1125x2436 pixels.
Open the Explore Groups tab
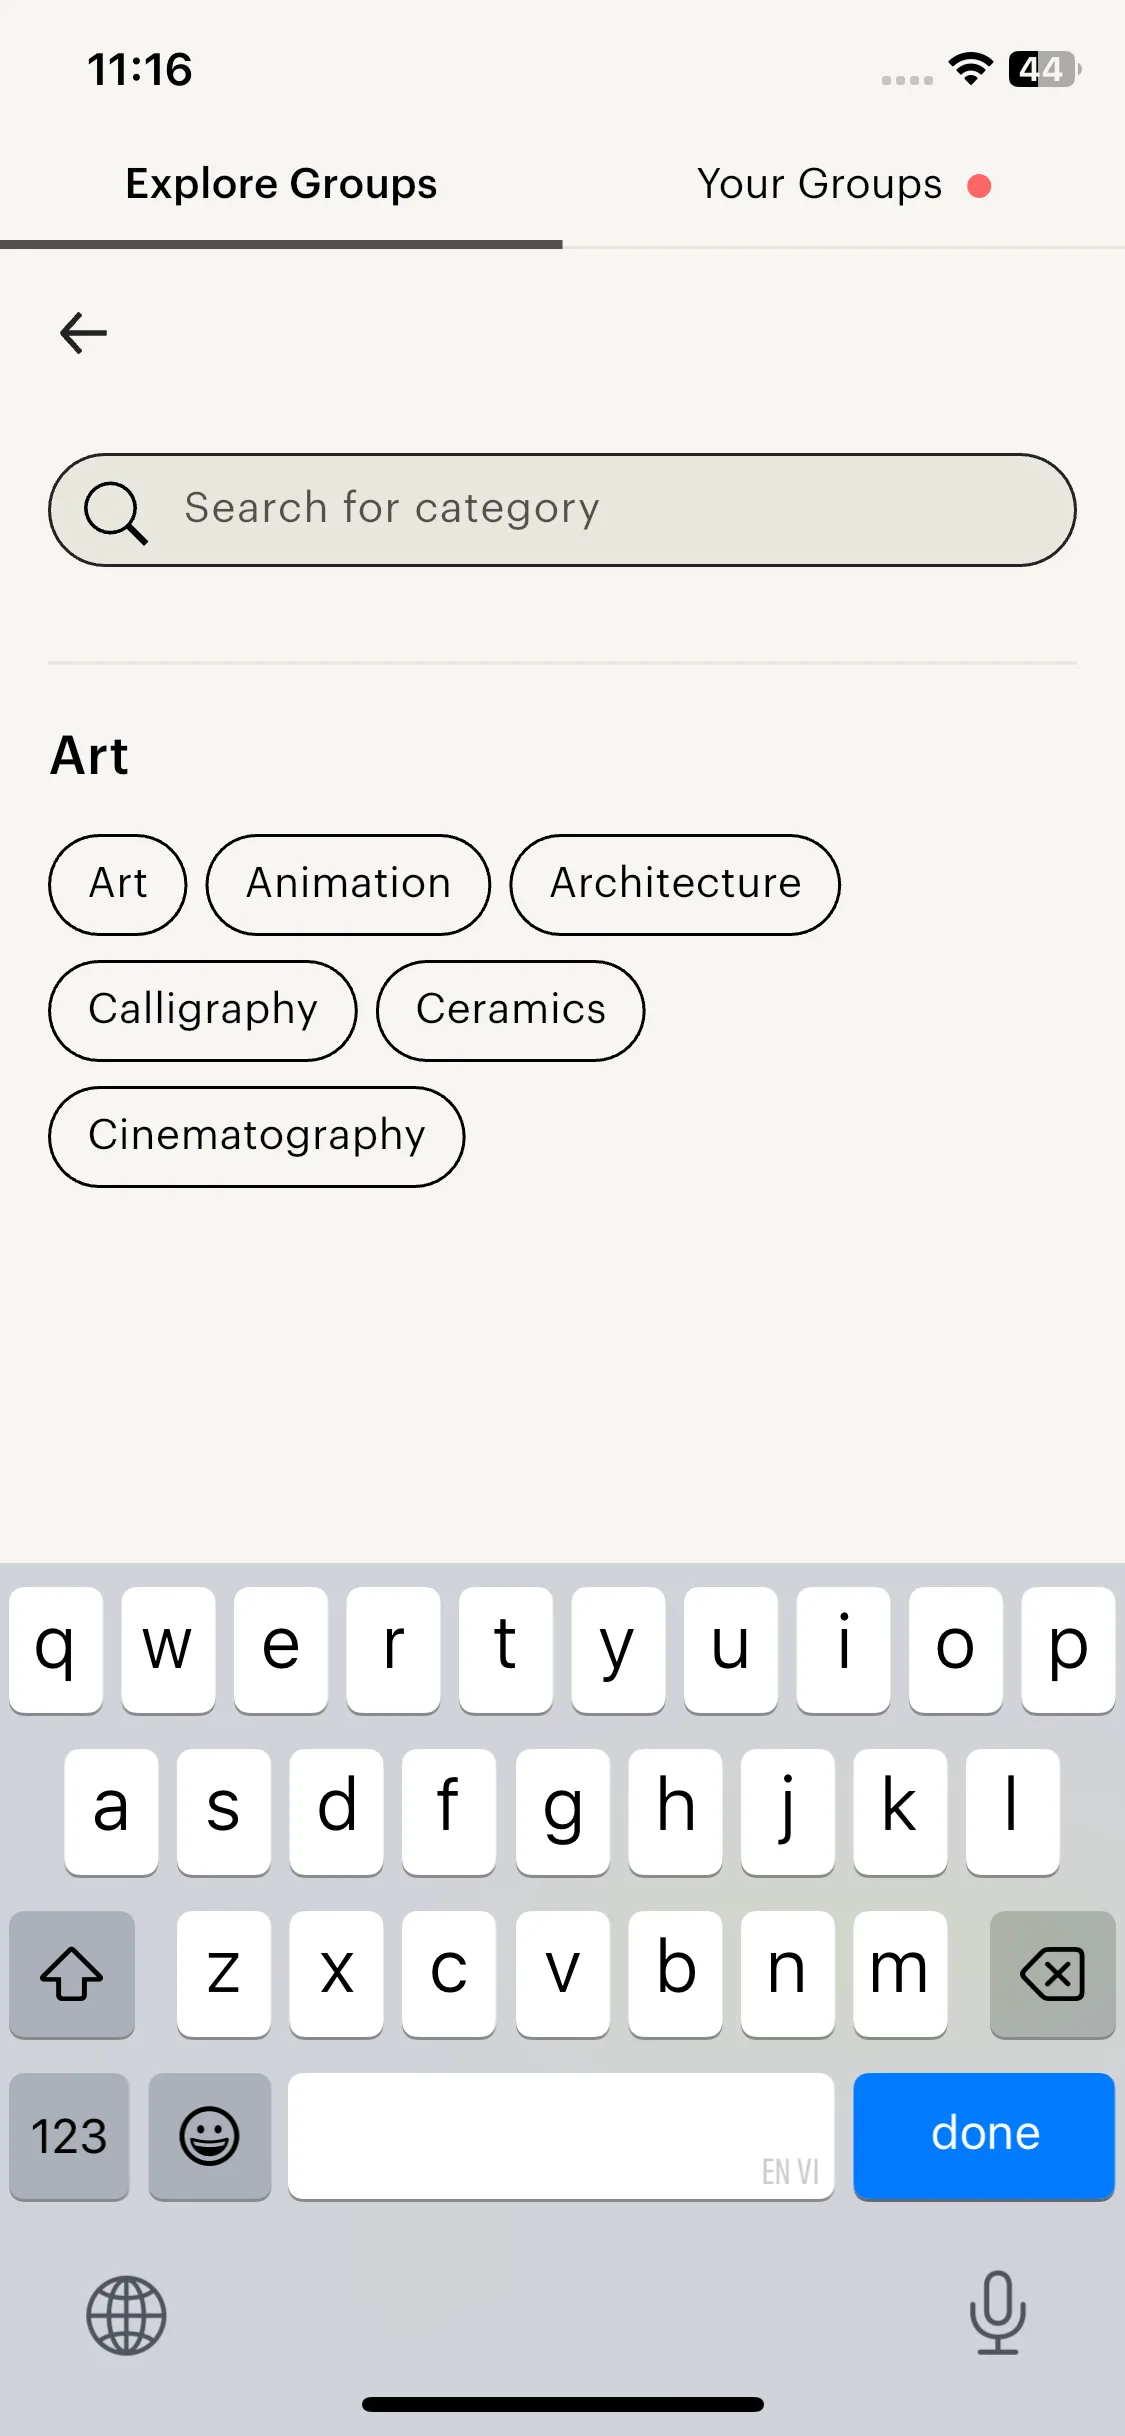[x=281, y=185]
